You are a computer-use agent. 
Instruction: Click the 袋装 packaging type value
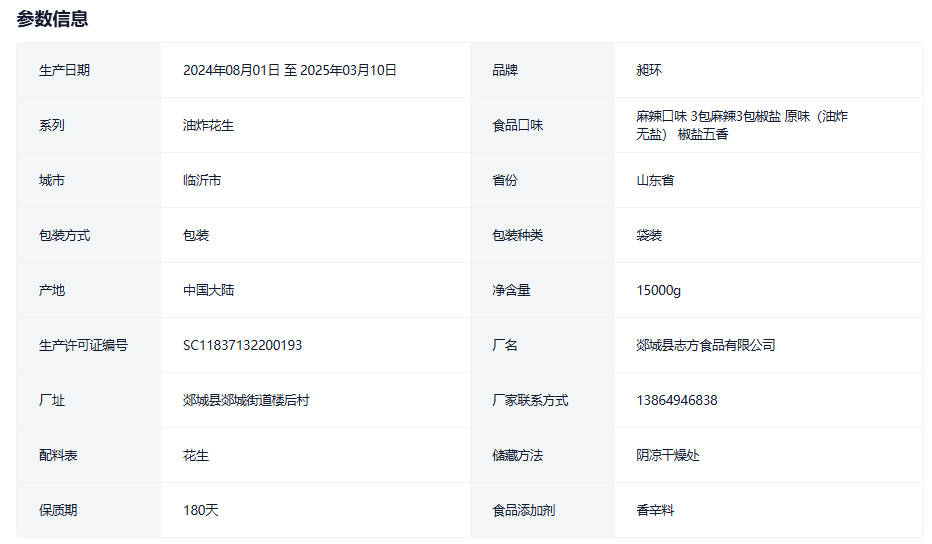tap(648, 235)
